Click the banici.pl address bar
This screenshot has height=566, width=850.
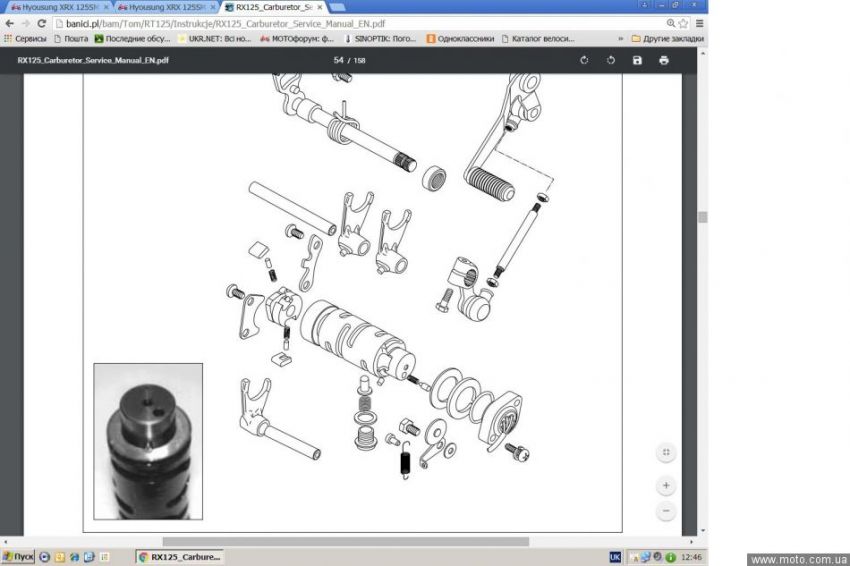pyautogui.click(x=358, y=23)
